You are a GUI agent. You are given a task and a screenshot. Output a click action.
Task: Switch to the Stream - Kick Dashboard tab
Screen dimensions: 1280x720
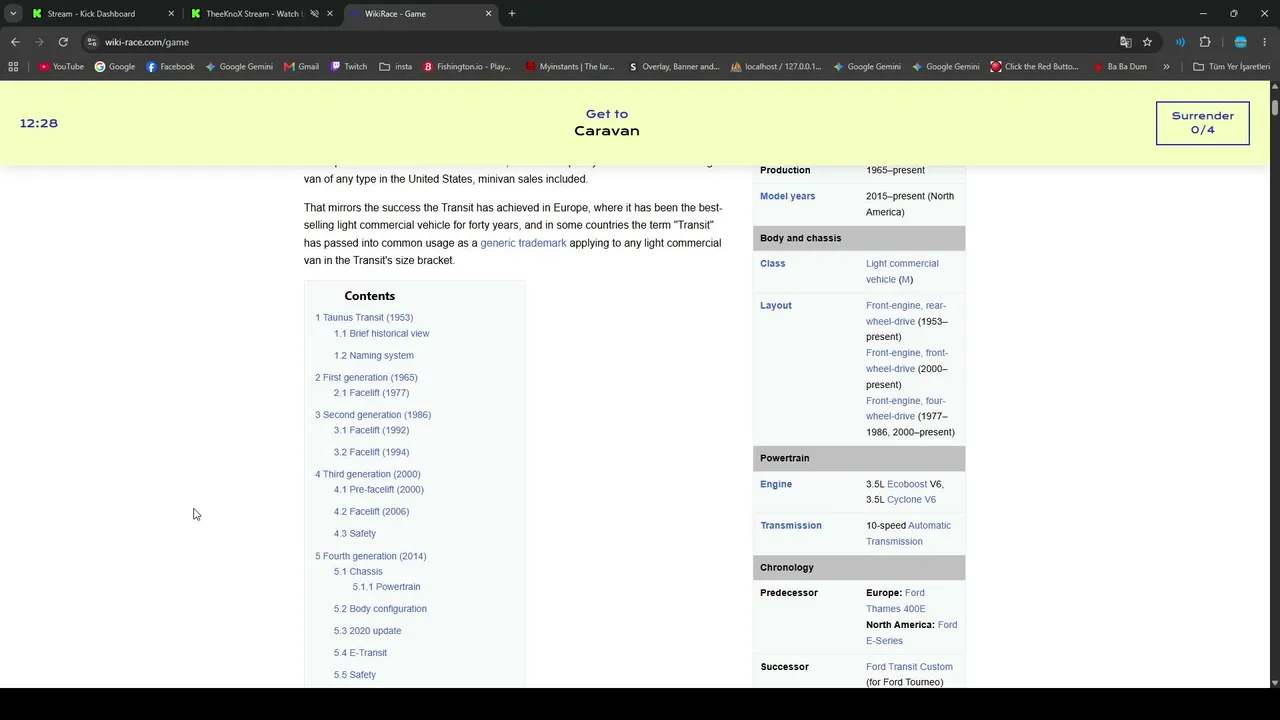(90, 14)
